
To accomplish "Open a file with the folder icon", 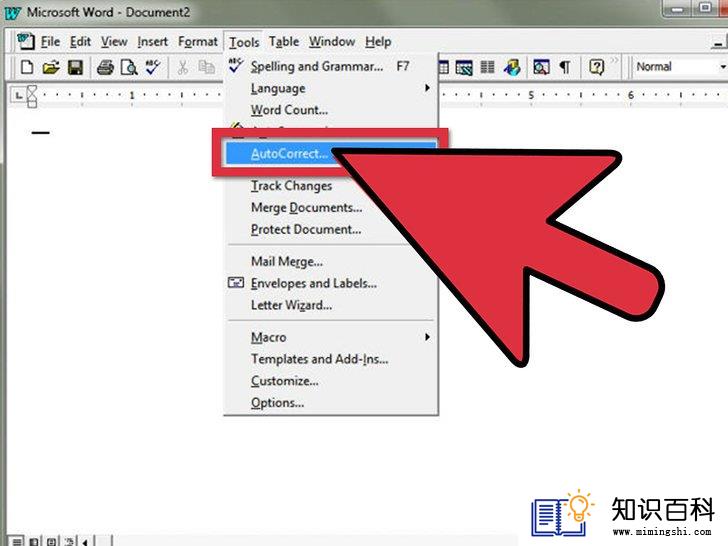I will (x=51, y=67).
